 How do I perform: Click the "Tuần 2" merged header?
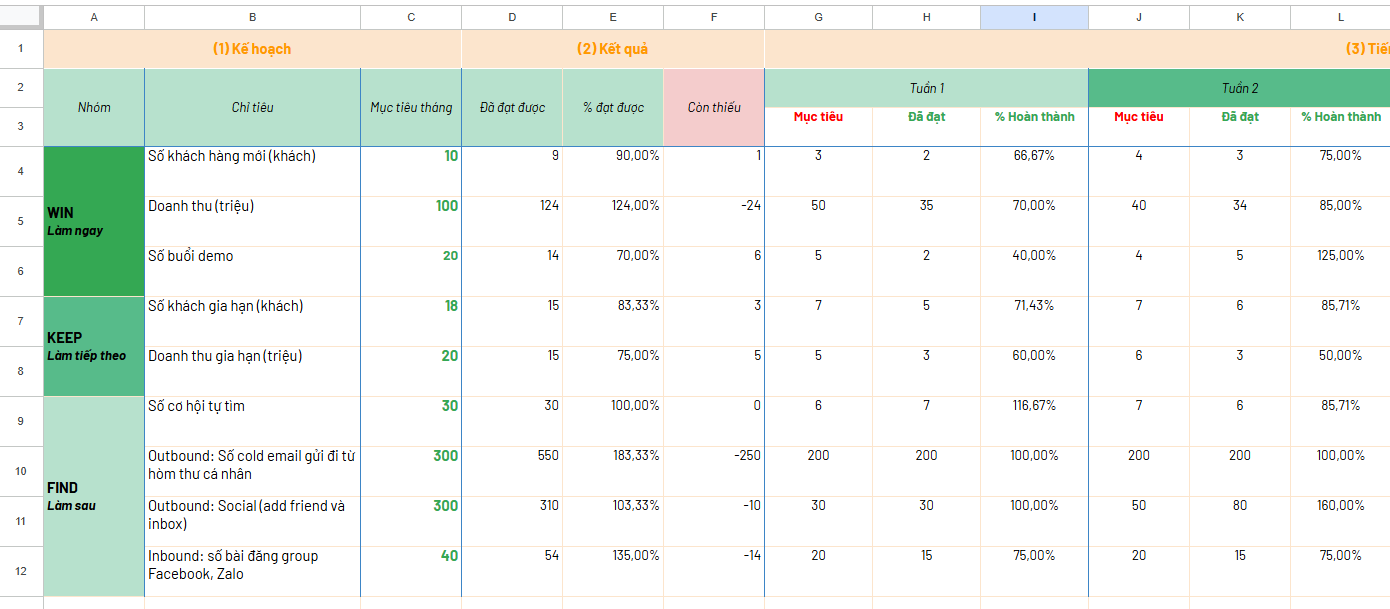pos(1239,88)
